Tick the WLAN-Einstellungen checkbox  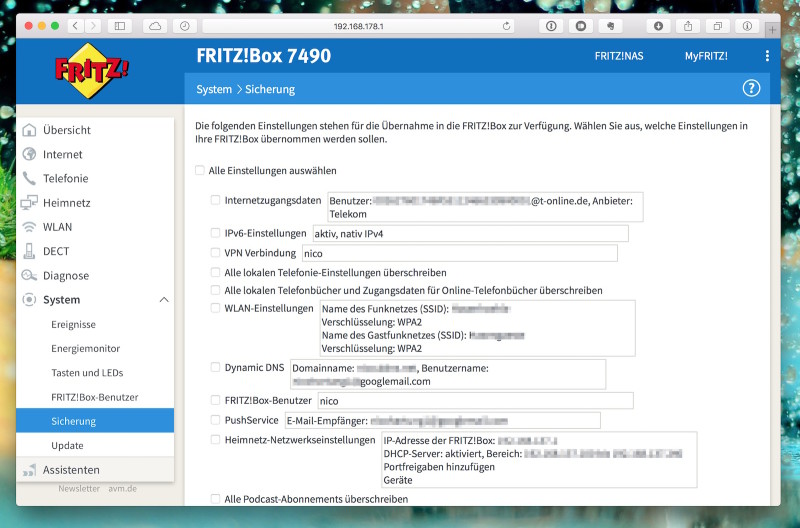tap(216, 308)
